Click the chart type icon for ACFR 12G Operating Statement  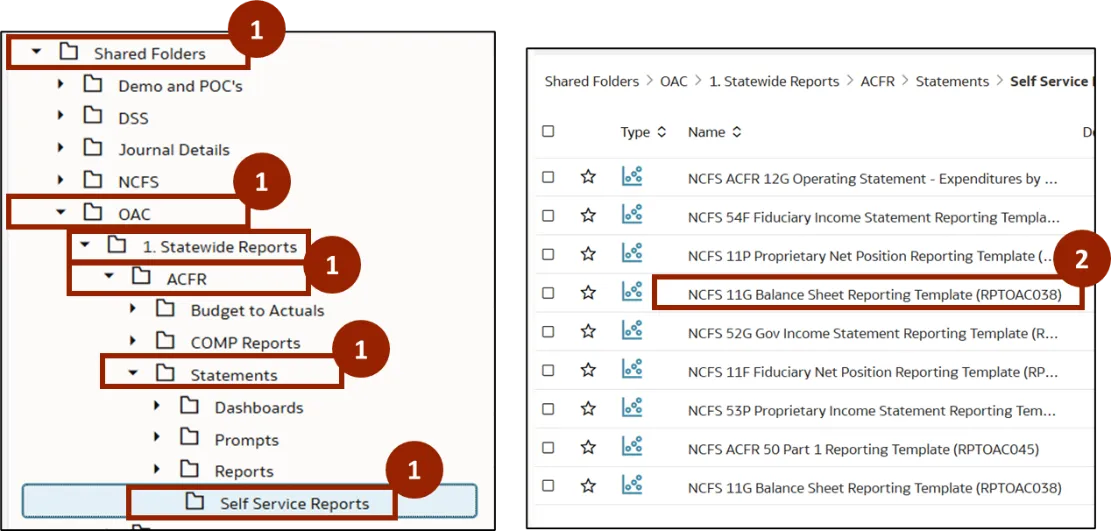pyautogui.click(x=631, y=177)
